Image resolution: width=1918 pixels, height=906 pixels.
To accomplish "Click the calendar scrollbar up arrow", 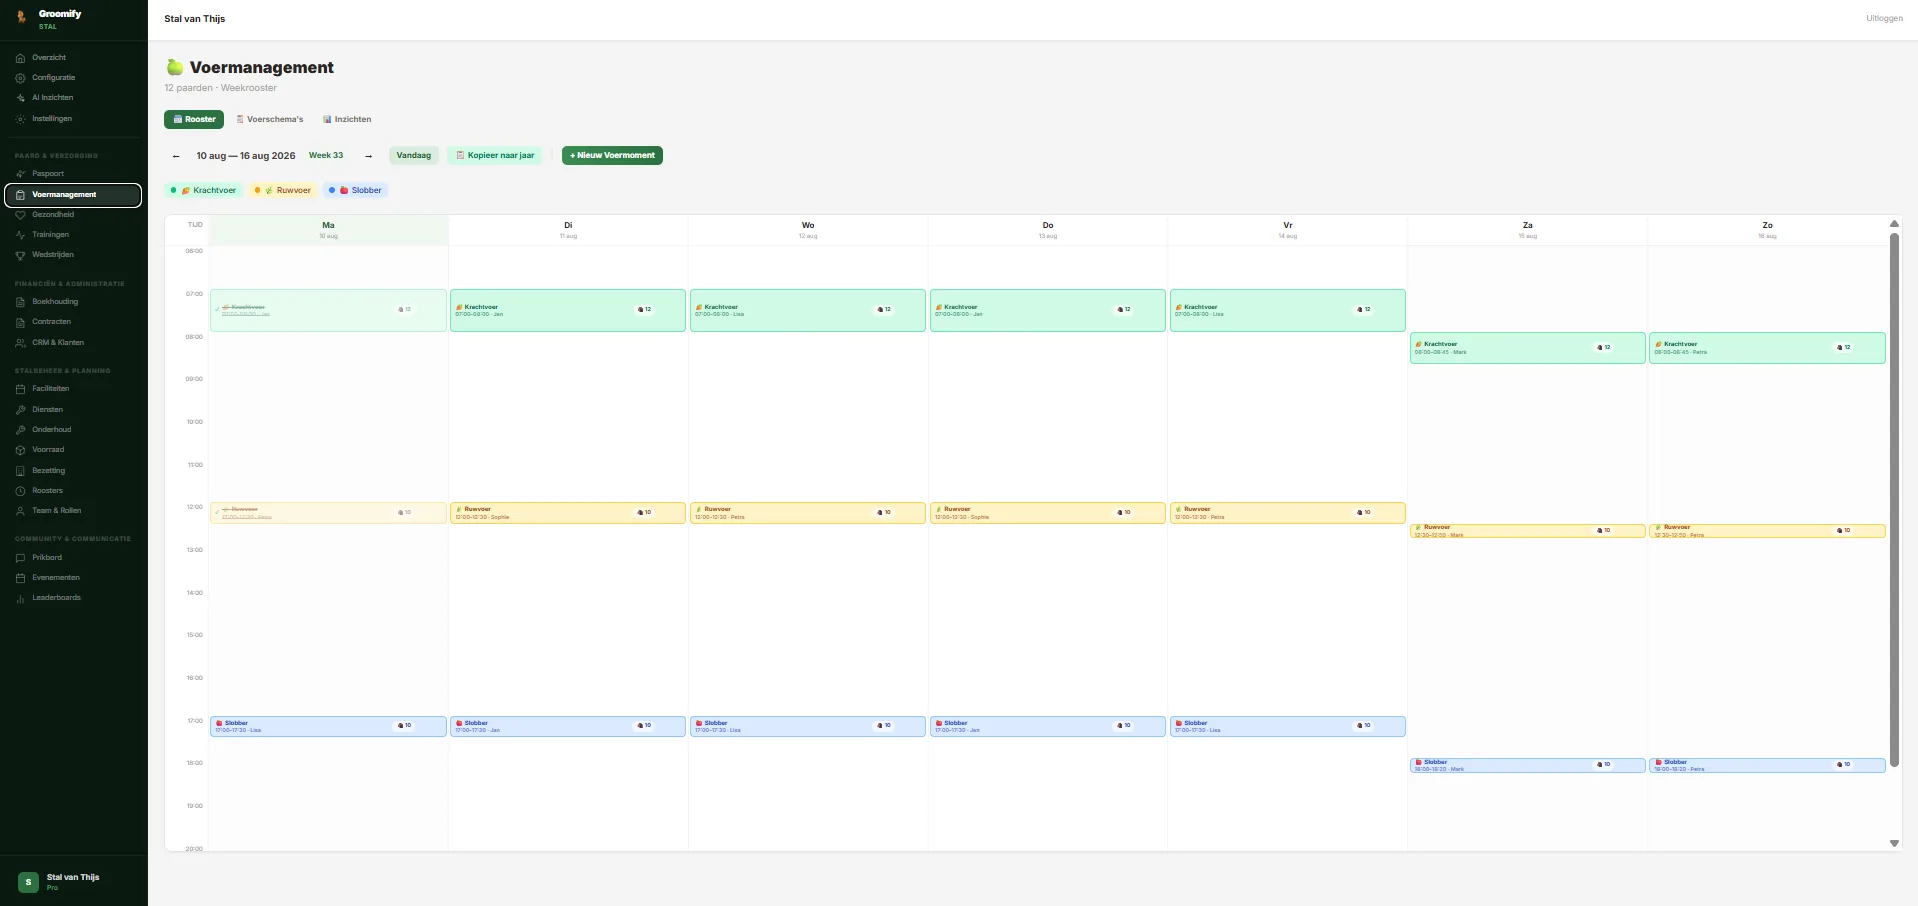I will click(1894, 223).
